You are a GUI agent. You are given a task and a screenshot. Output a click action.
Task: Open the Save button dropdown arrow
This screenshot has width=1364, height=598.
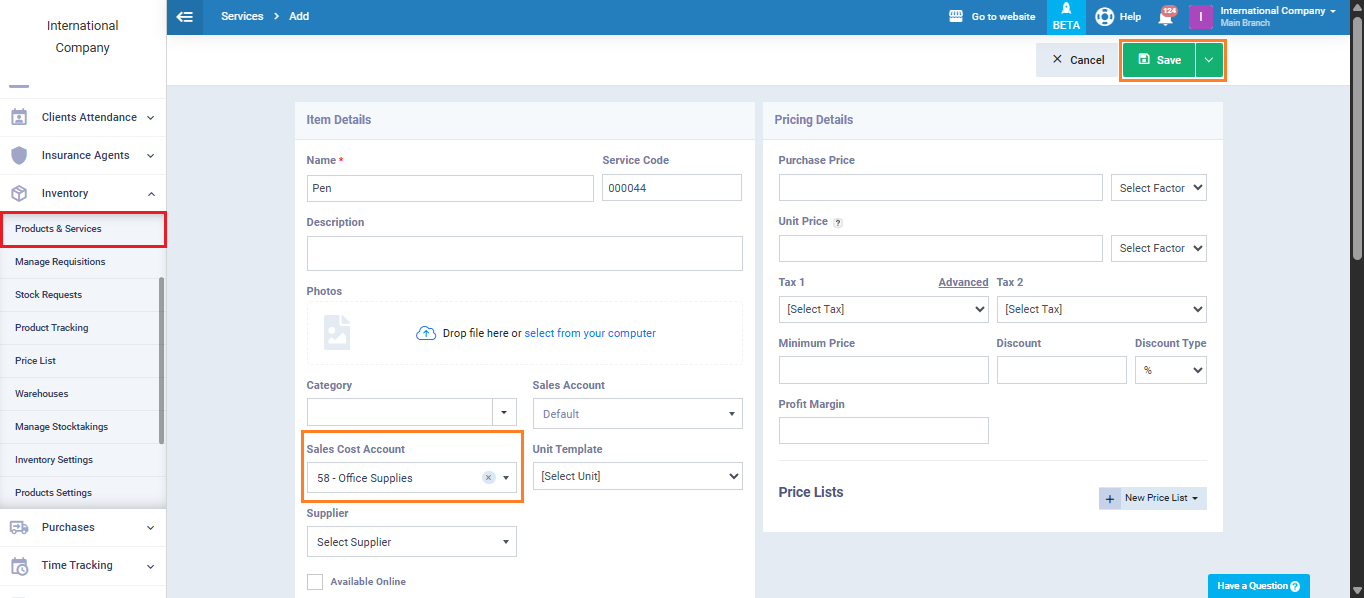click(1209, 60)
